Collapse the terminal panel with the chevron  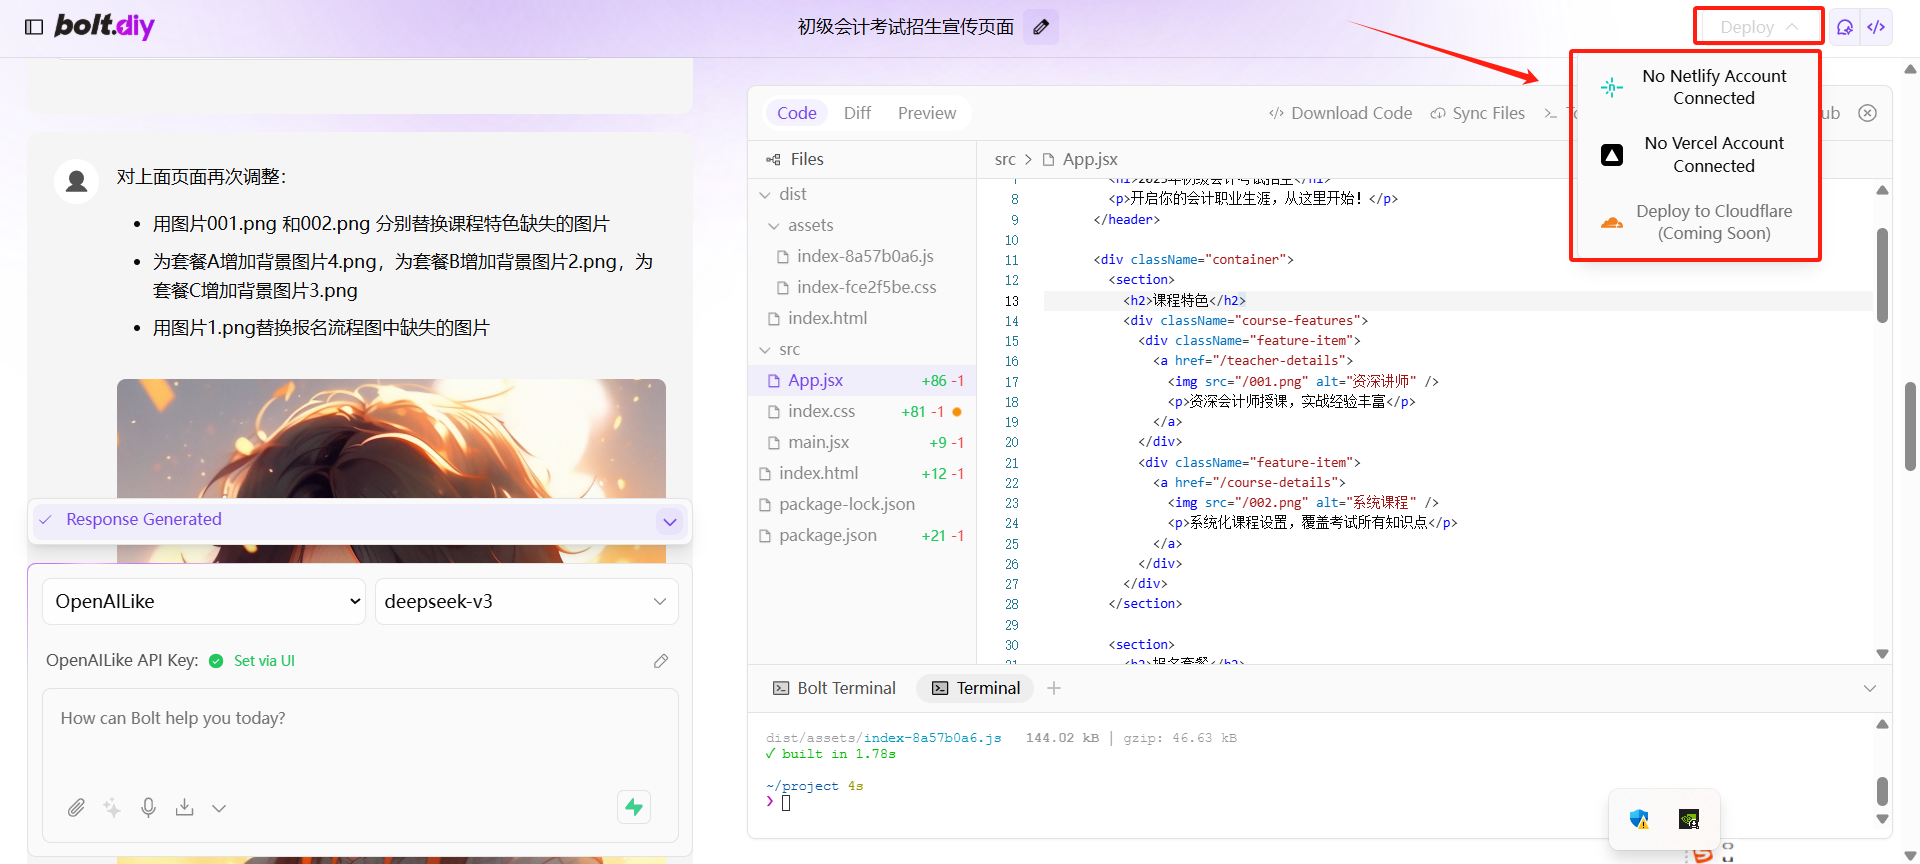tap(1870, 688)
